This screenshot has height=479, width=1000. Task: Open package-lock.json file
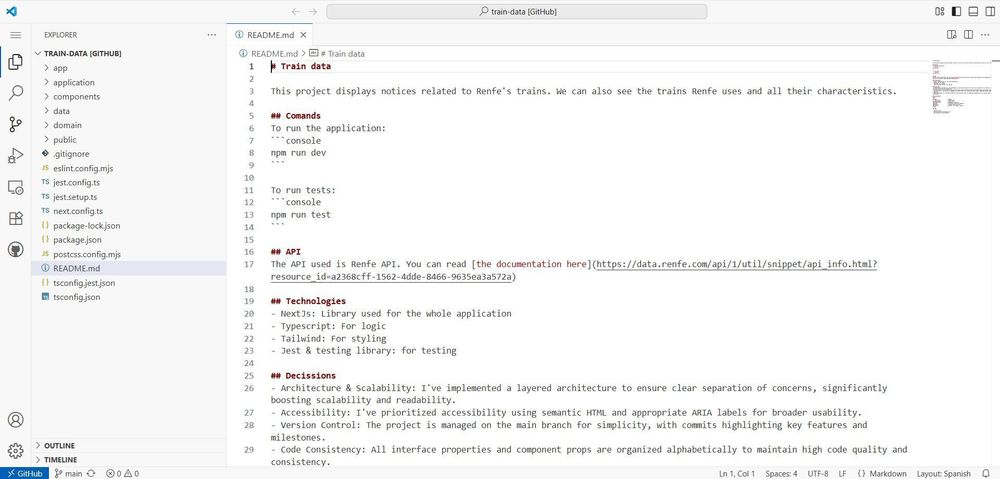[128, 226]
